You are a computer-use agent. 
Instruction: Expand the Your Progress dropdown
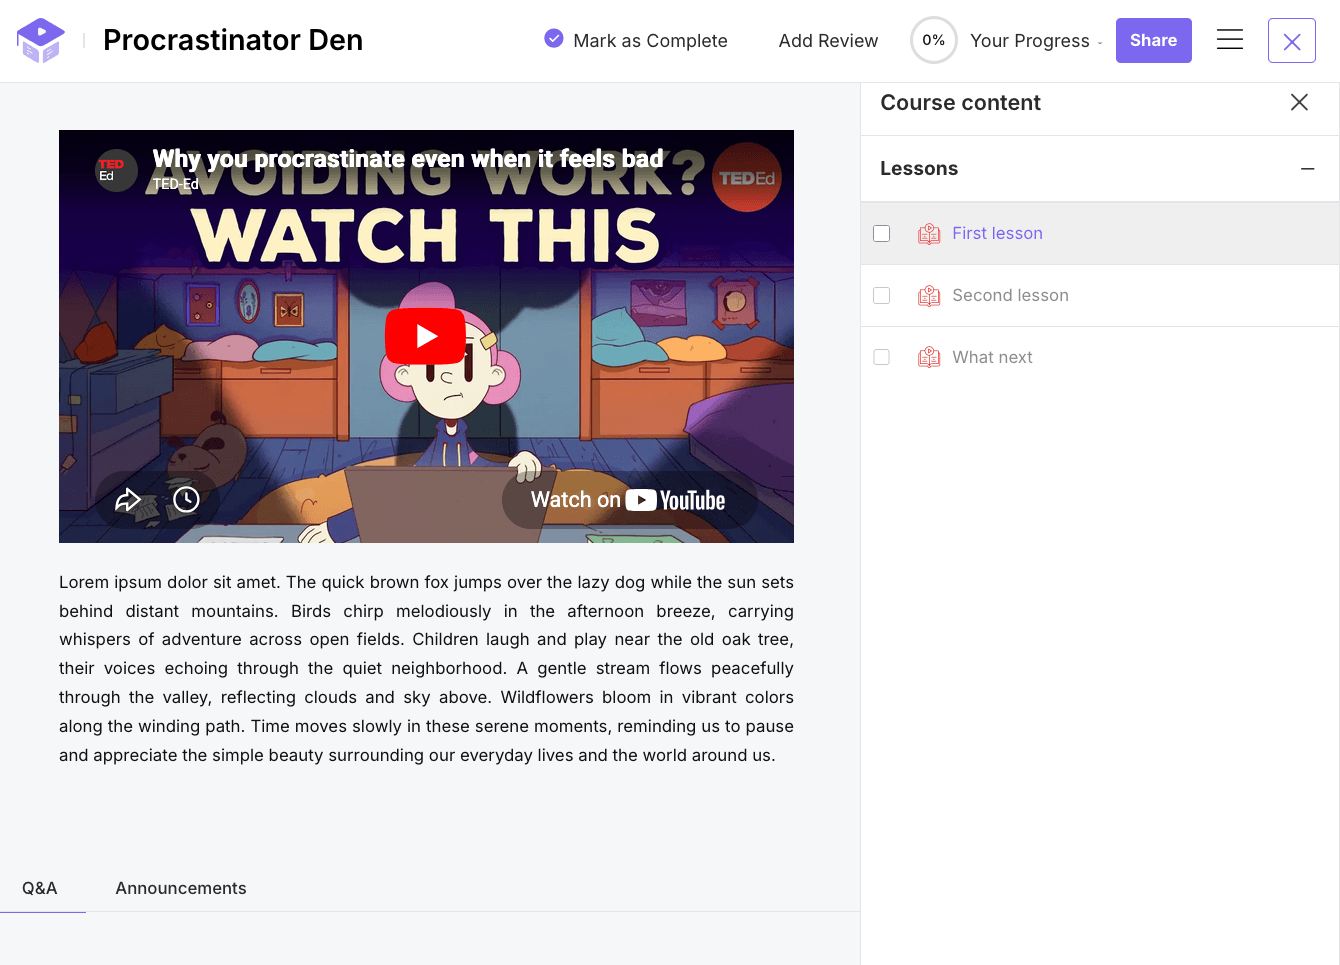click(x=1036, y=40)
